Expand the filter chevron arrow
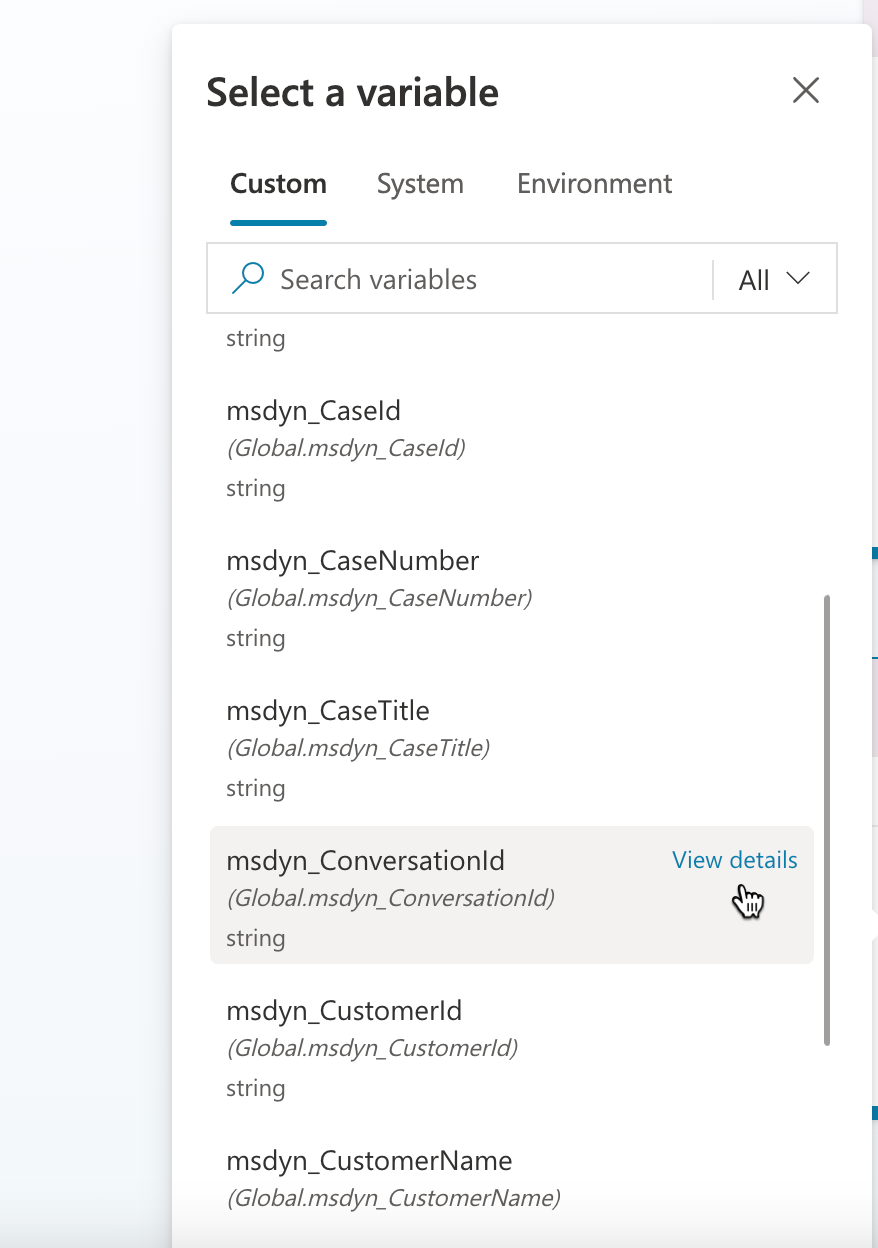 798,279
